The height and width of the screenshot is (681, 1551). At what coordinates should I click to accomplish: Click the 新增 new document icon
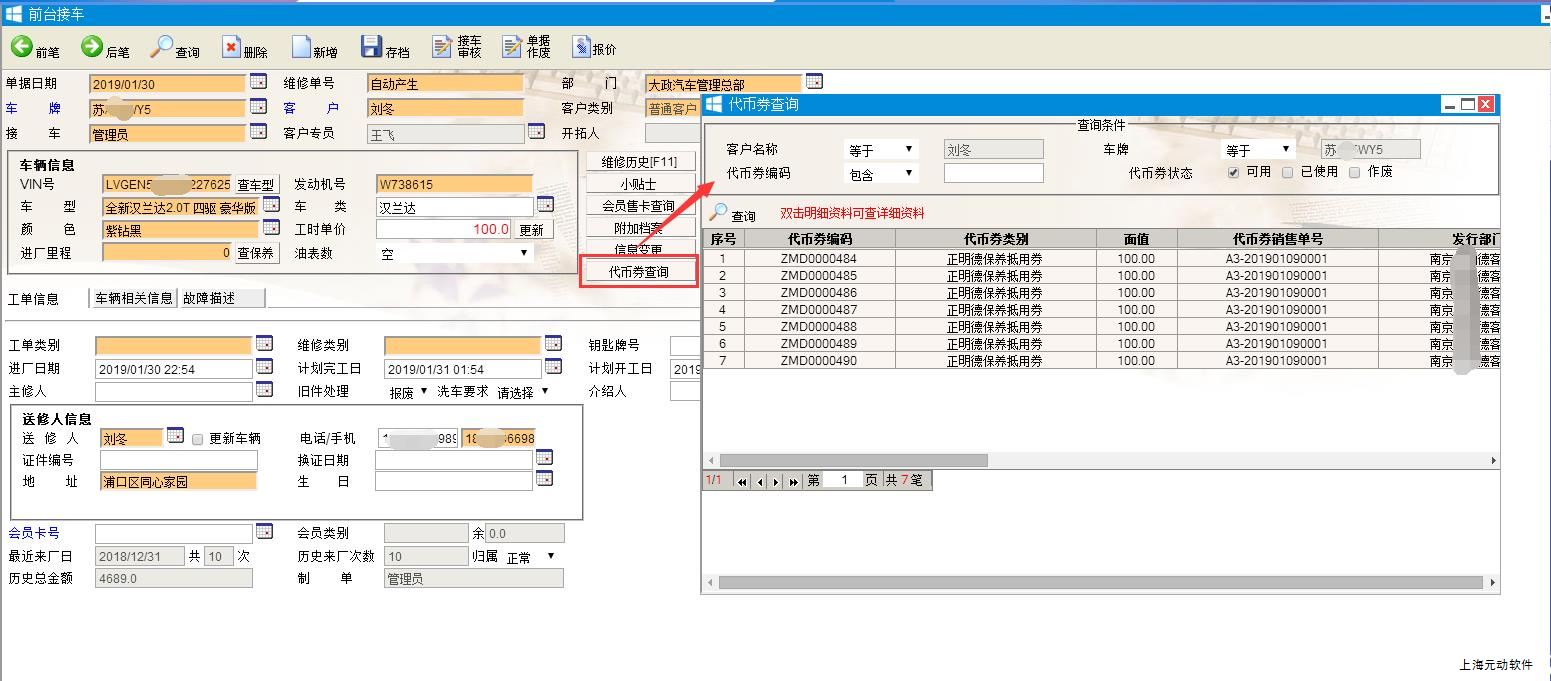click(x=301, y=47)
